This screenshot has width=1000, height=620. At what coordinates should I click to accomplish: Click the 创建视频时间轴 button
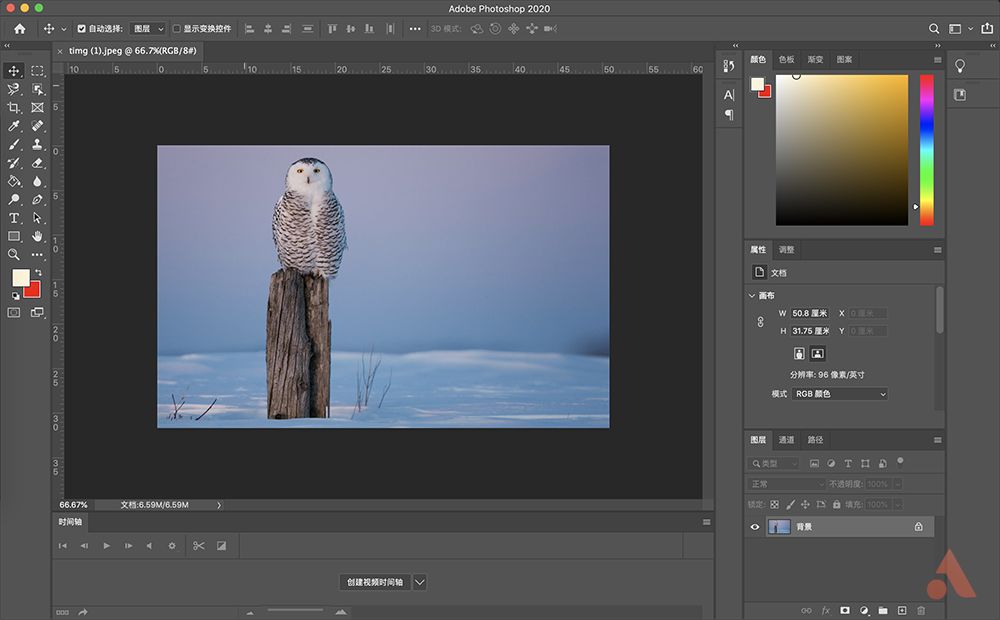point(375,582)
